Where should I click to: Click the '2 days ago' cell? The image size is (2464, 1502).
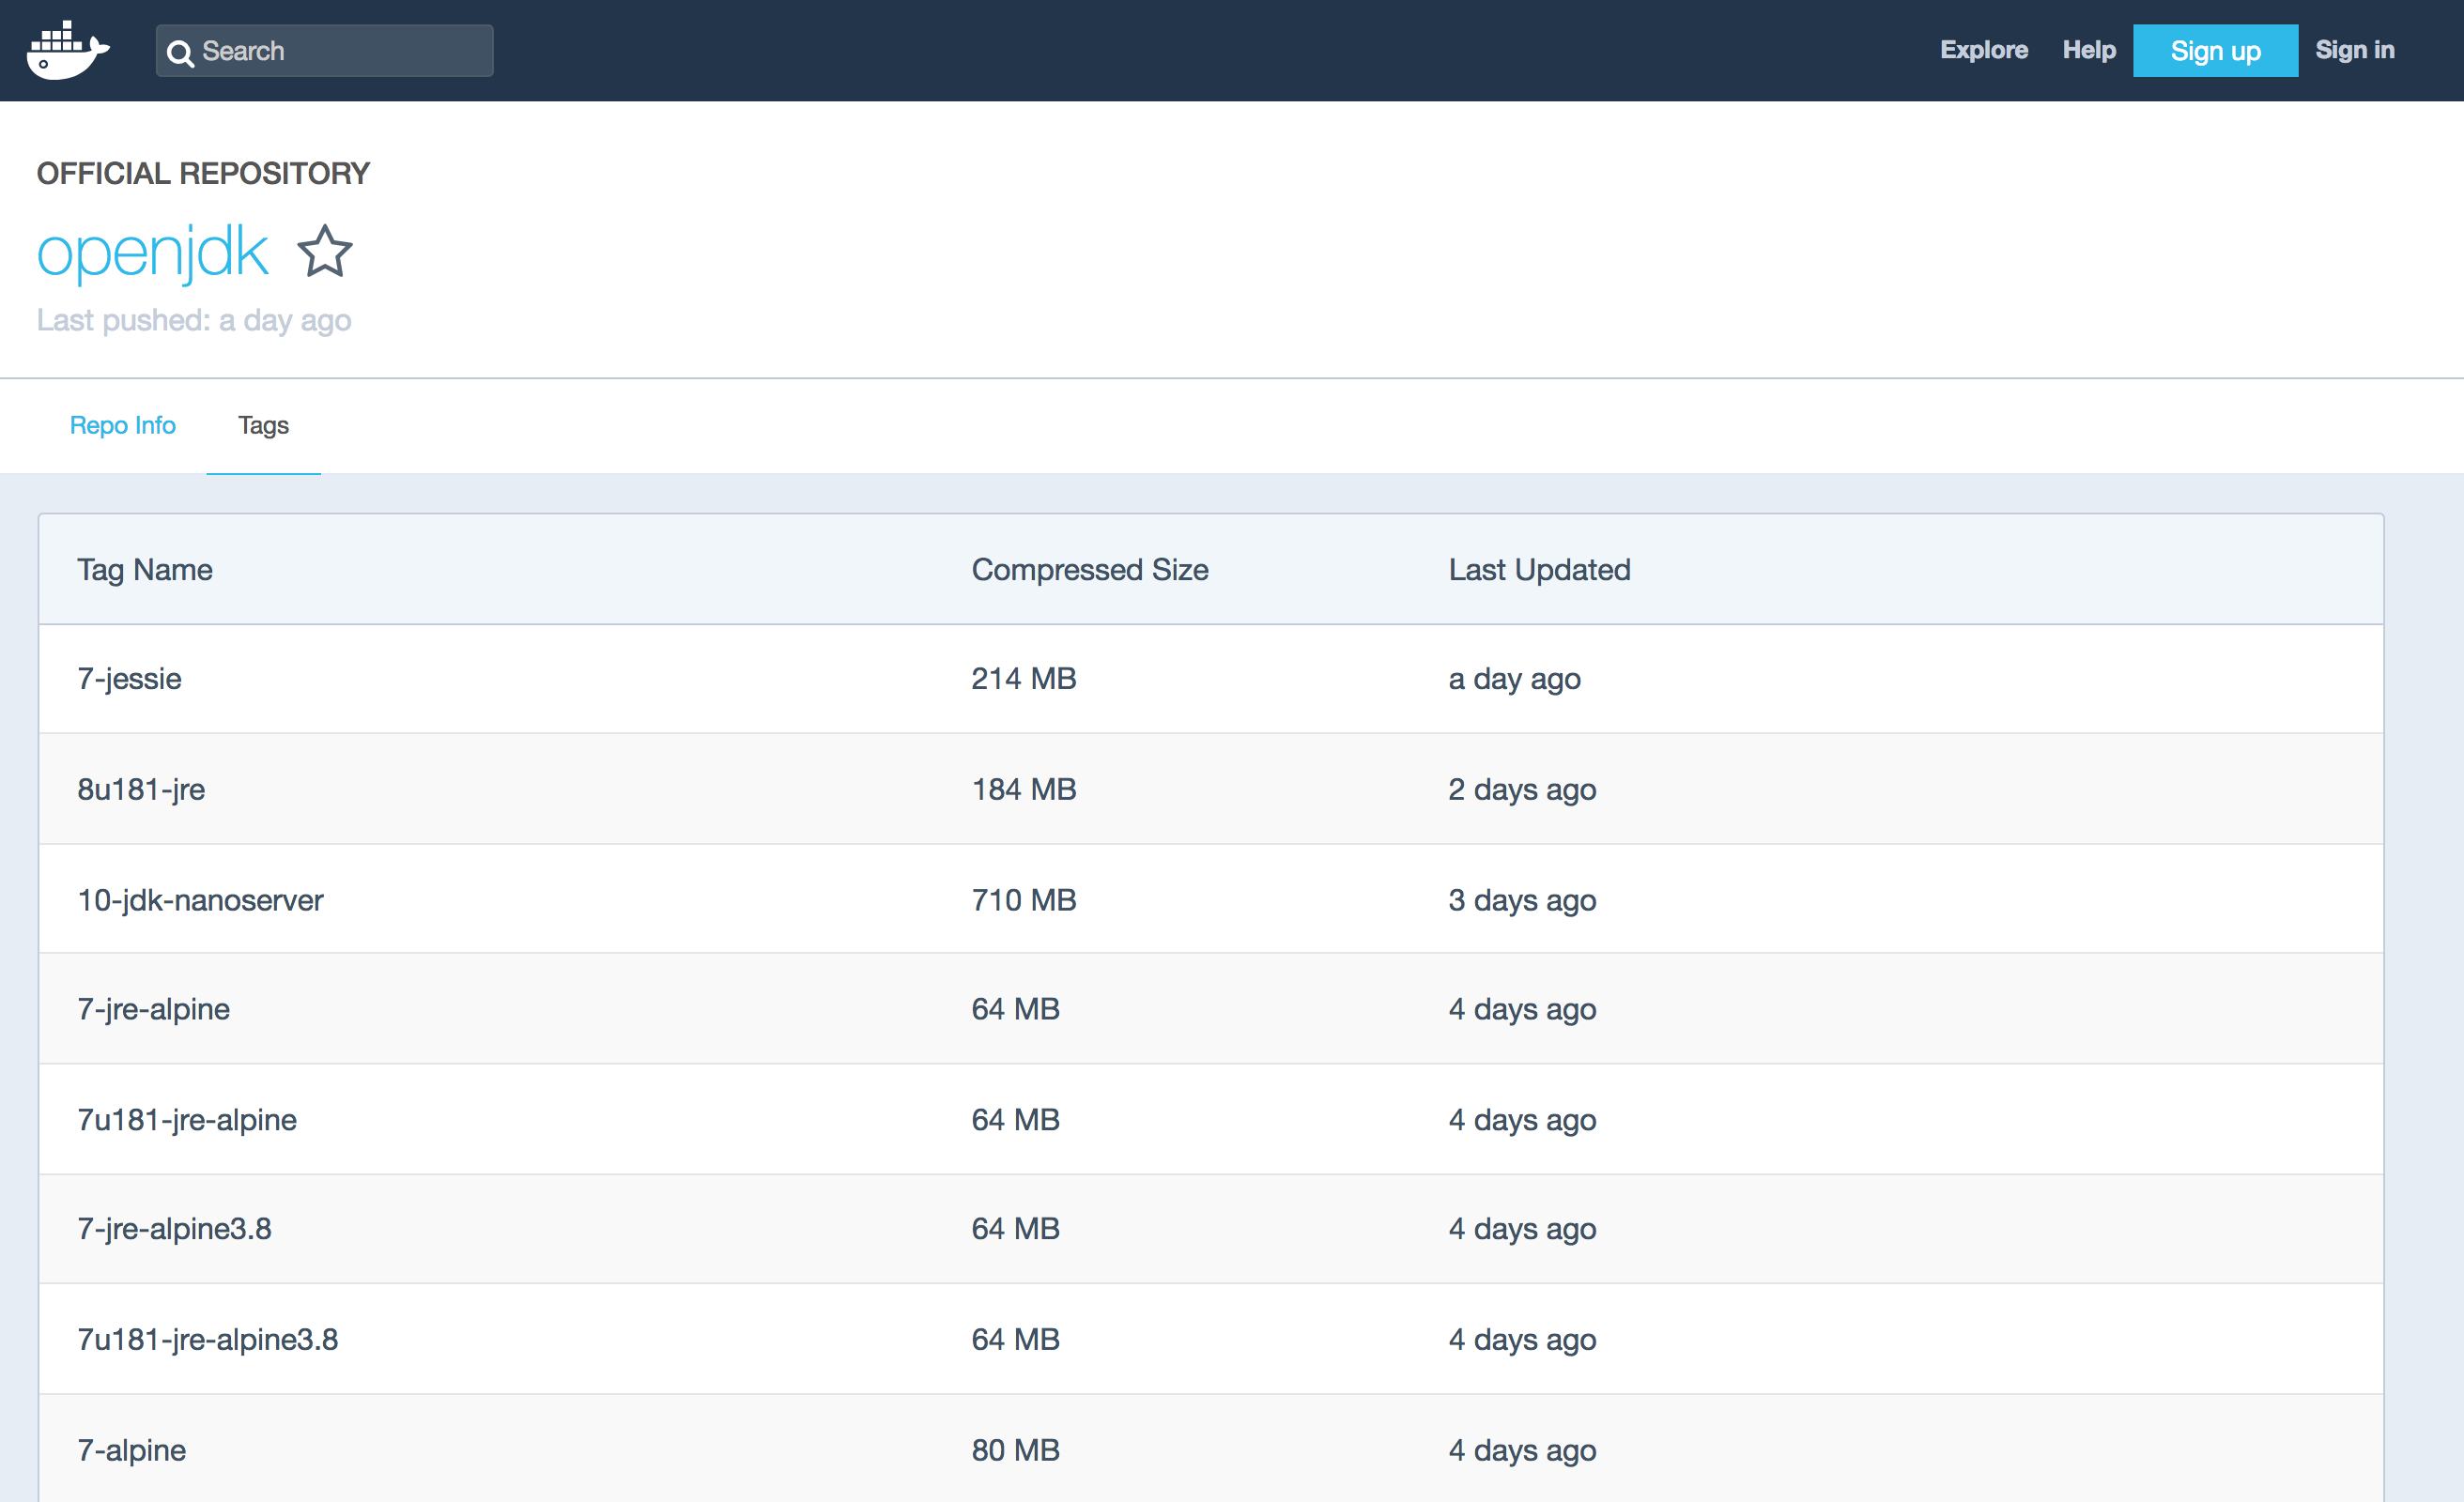[x=1522, y=790]
